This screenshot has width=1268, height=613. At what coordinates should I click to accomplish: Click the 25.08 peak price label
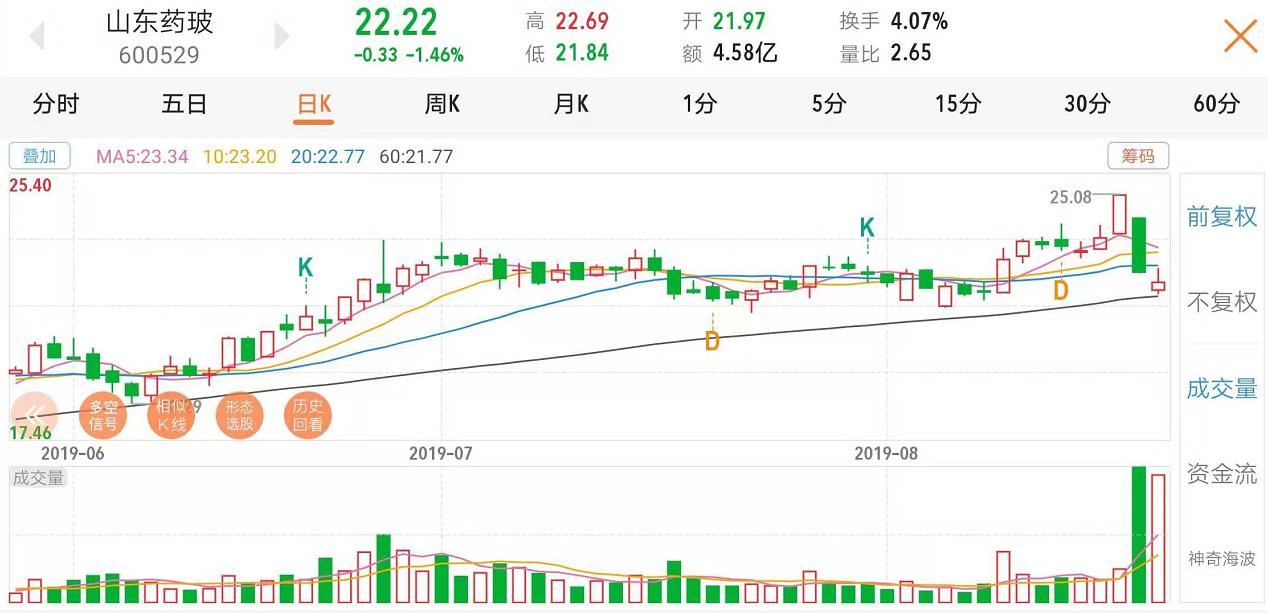tap(1070, 197)
